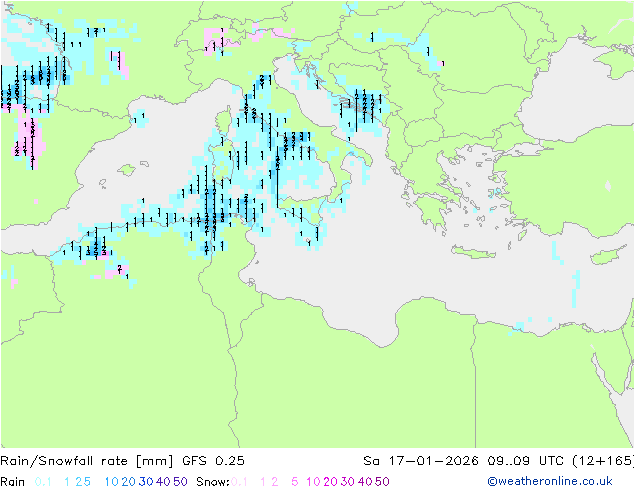This screenshot has height=490, width=634.
Task: Select the rain legend value 50
Action: (180, 482)
